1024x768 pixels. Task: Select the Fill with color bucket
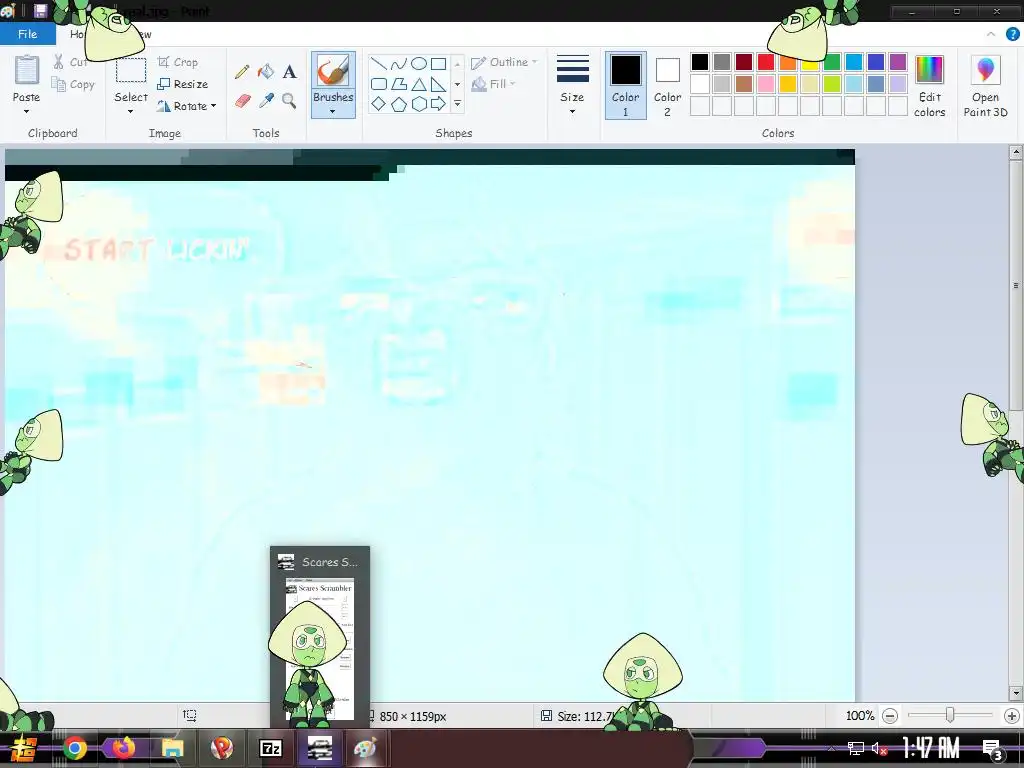click(x=266, y=71)
